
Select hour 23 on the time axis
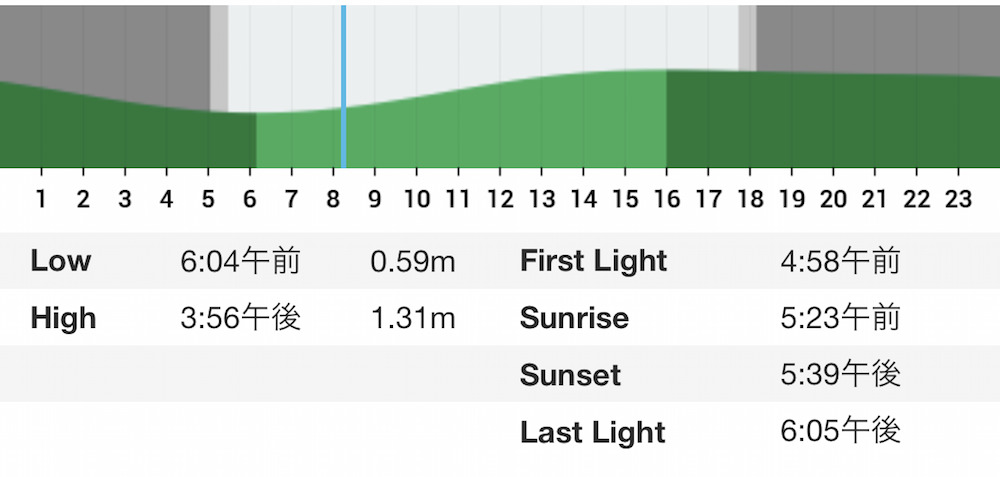click(957, 200)
